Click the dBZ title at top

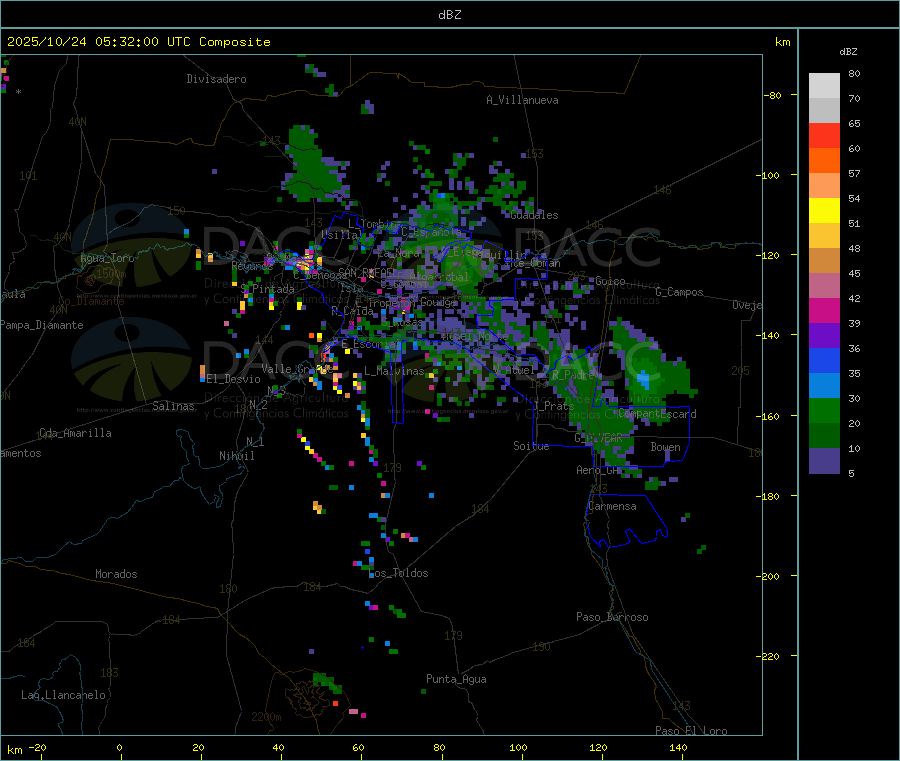(x=449, y=15)
